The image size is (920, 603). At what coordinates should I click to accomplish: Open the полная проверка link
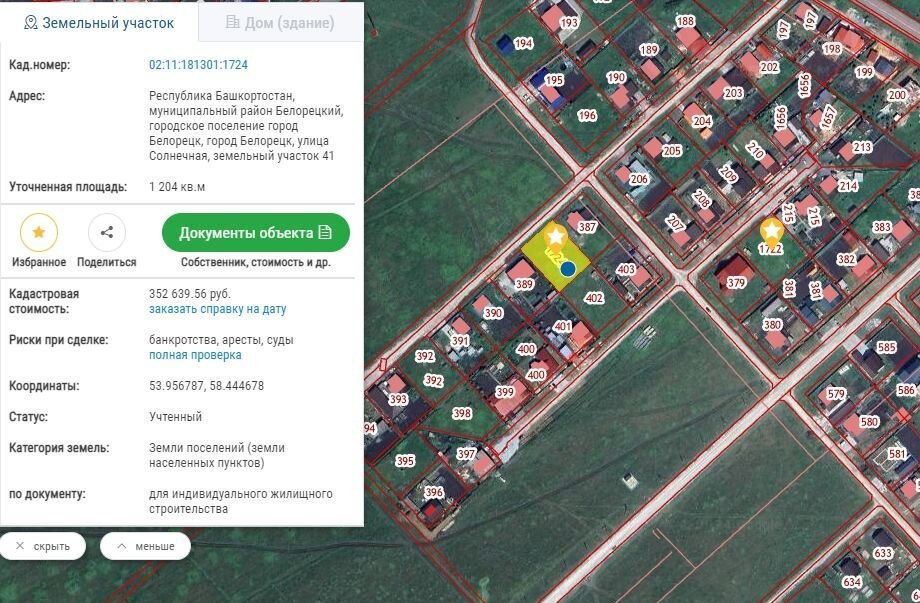coord(195,355)
